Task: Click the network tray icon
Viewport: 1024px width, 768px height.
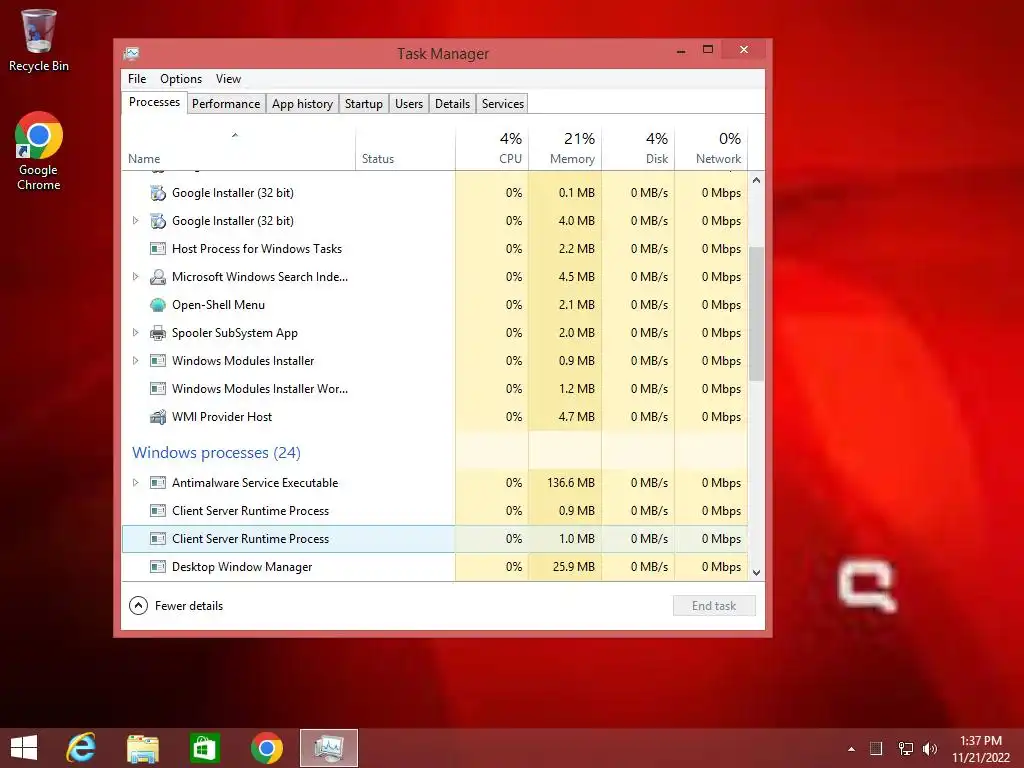Action: [905, 748]
